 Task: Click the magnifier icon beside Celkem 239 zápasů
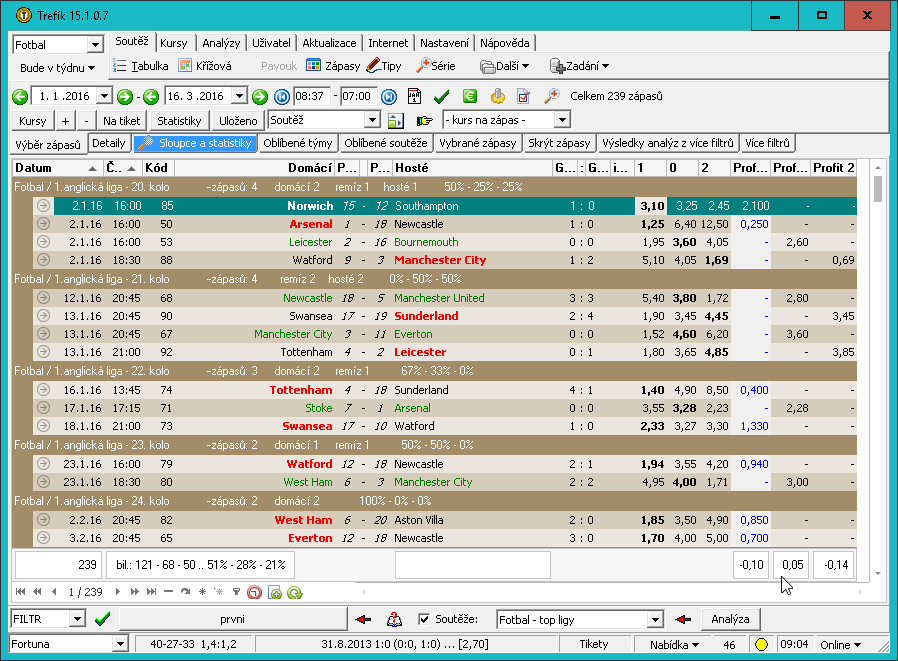[552, 96]
